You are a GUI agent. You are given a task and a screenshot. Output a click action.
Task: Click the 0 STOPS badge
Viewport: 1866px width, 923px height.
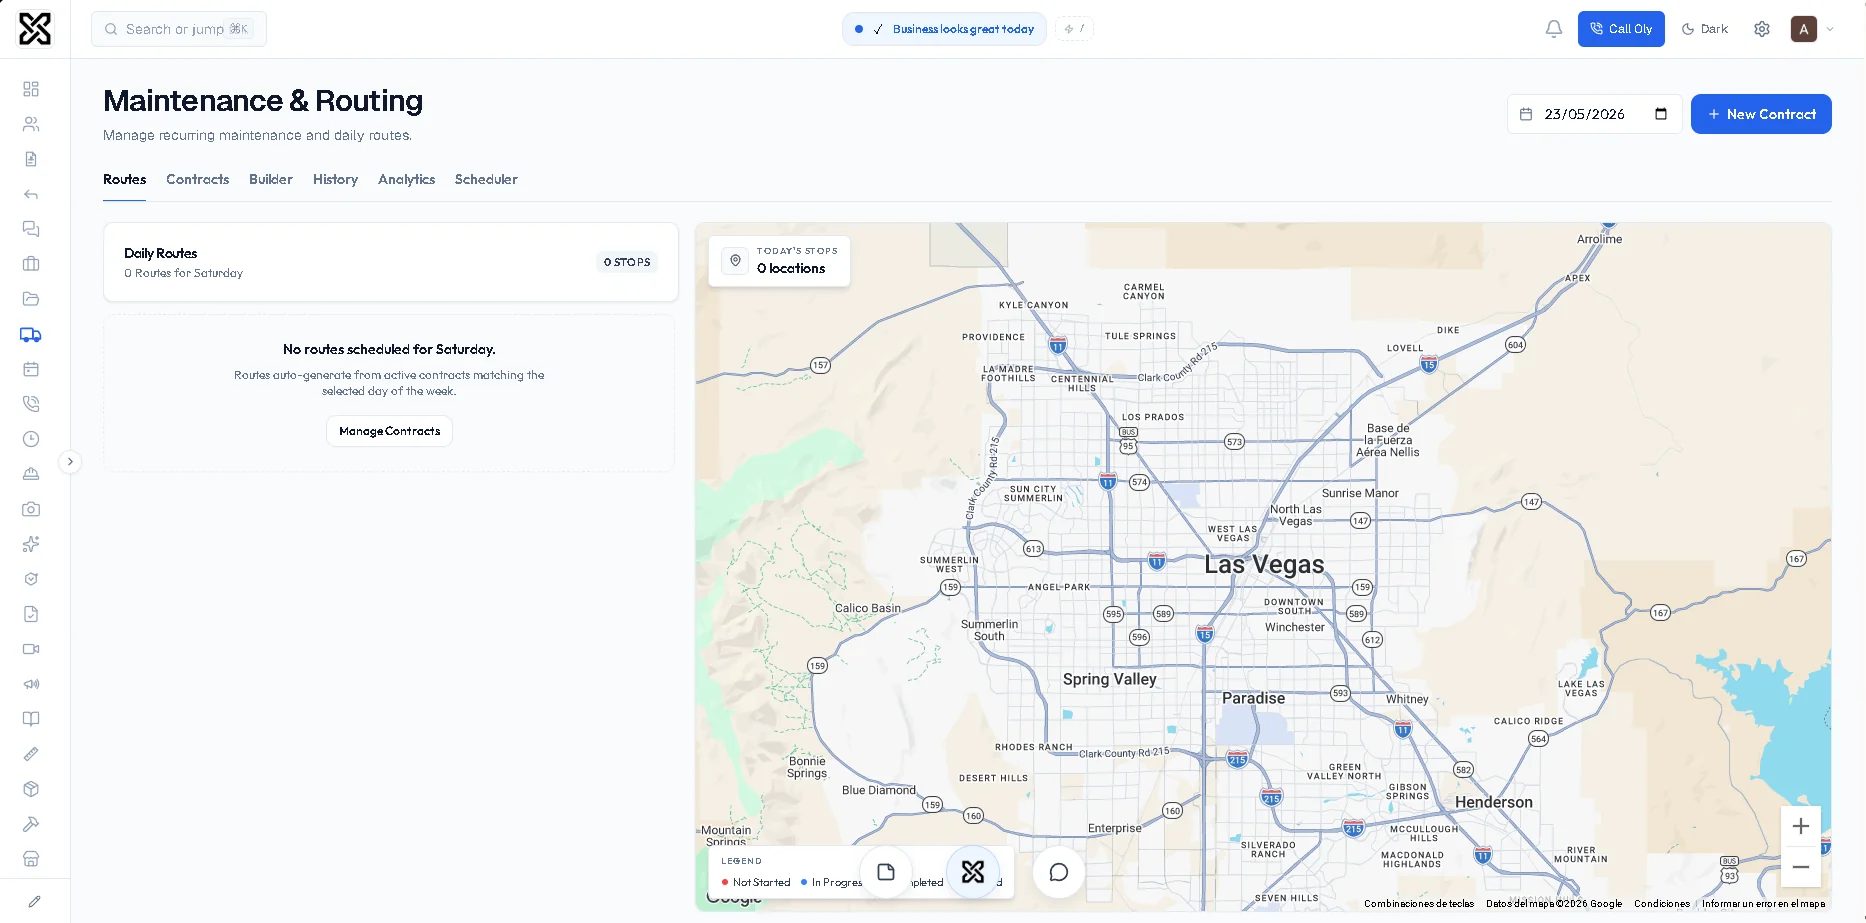pyautogui.click(x=627, y=262)
